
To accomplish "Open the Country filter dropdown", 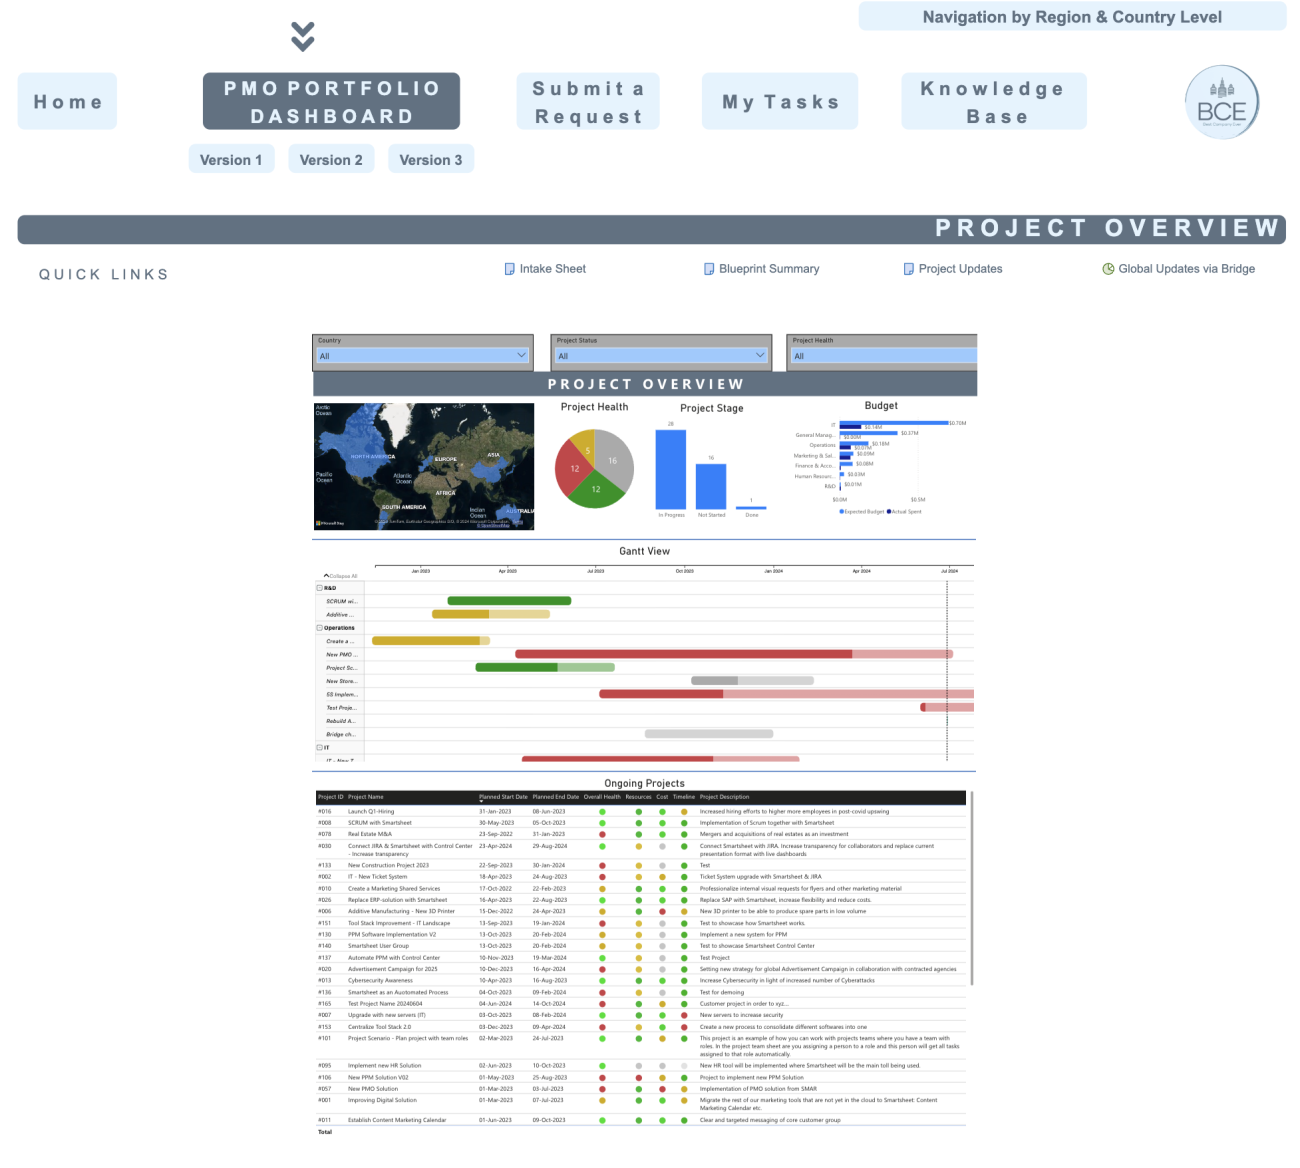I will (521, 355).
